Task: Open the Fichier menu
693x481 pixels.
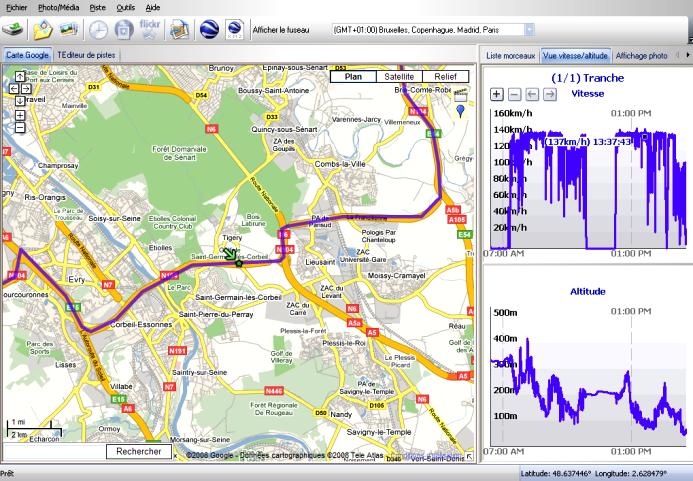Action: 16,8
